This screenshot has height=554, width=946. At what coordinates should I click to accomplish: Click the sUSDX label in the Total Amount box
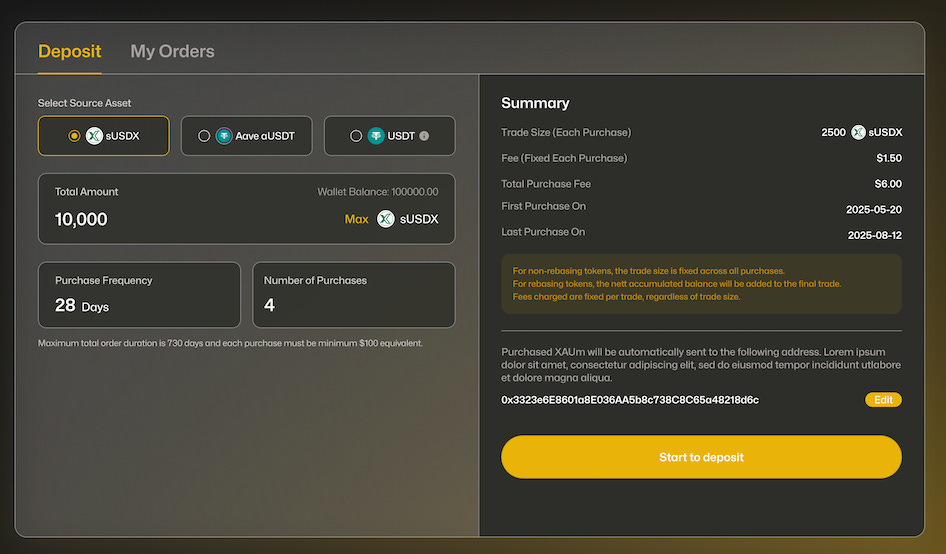click(419, 219)
